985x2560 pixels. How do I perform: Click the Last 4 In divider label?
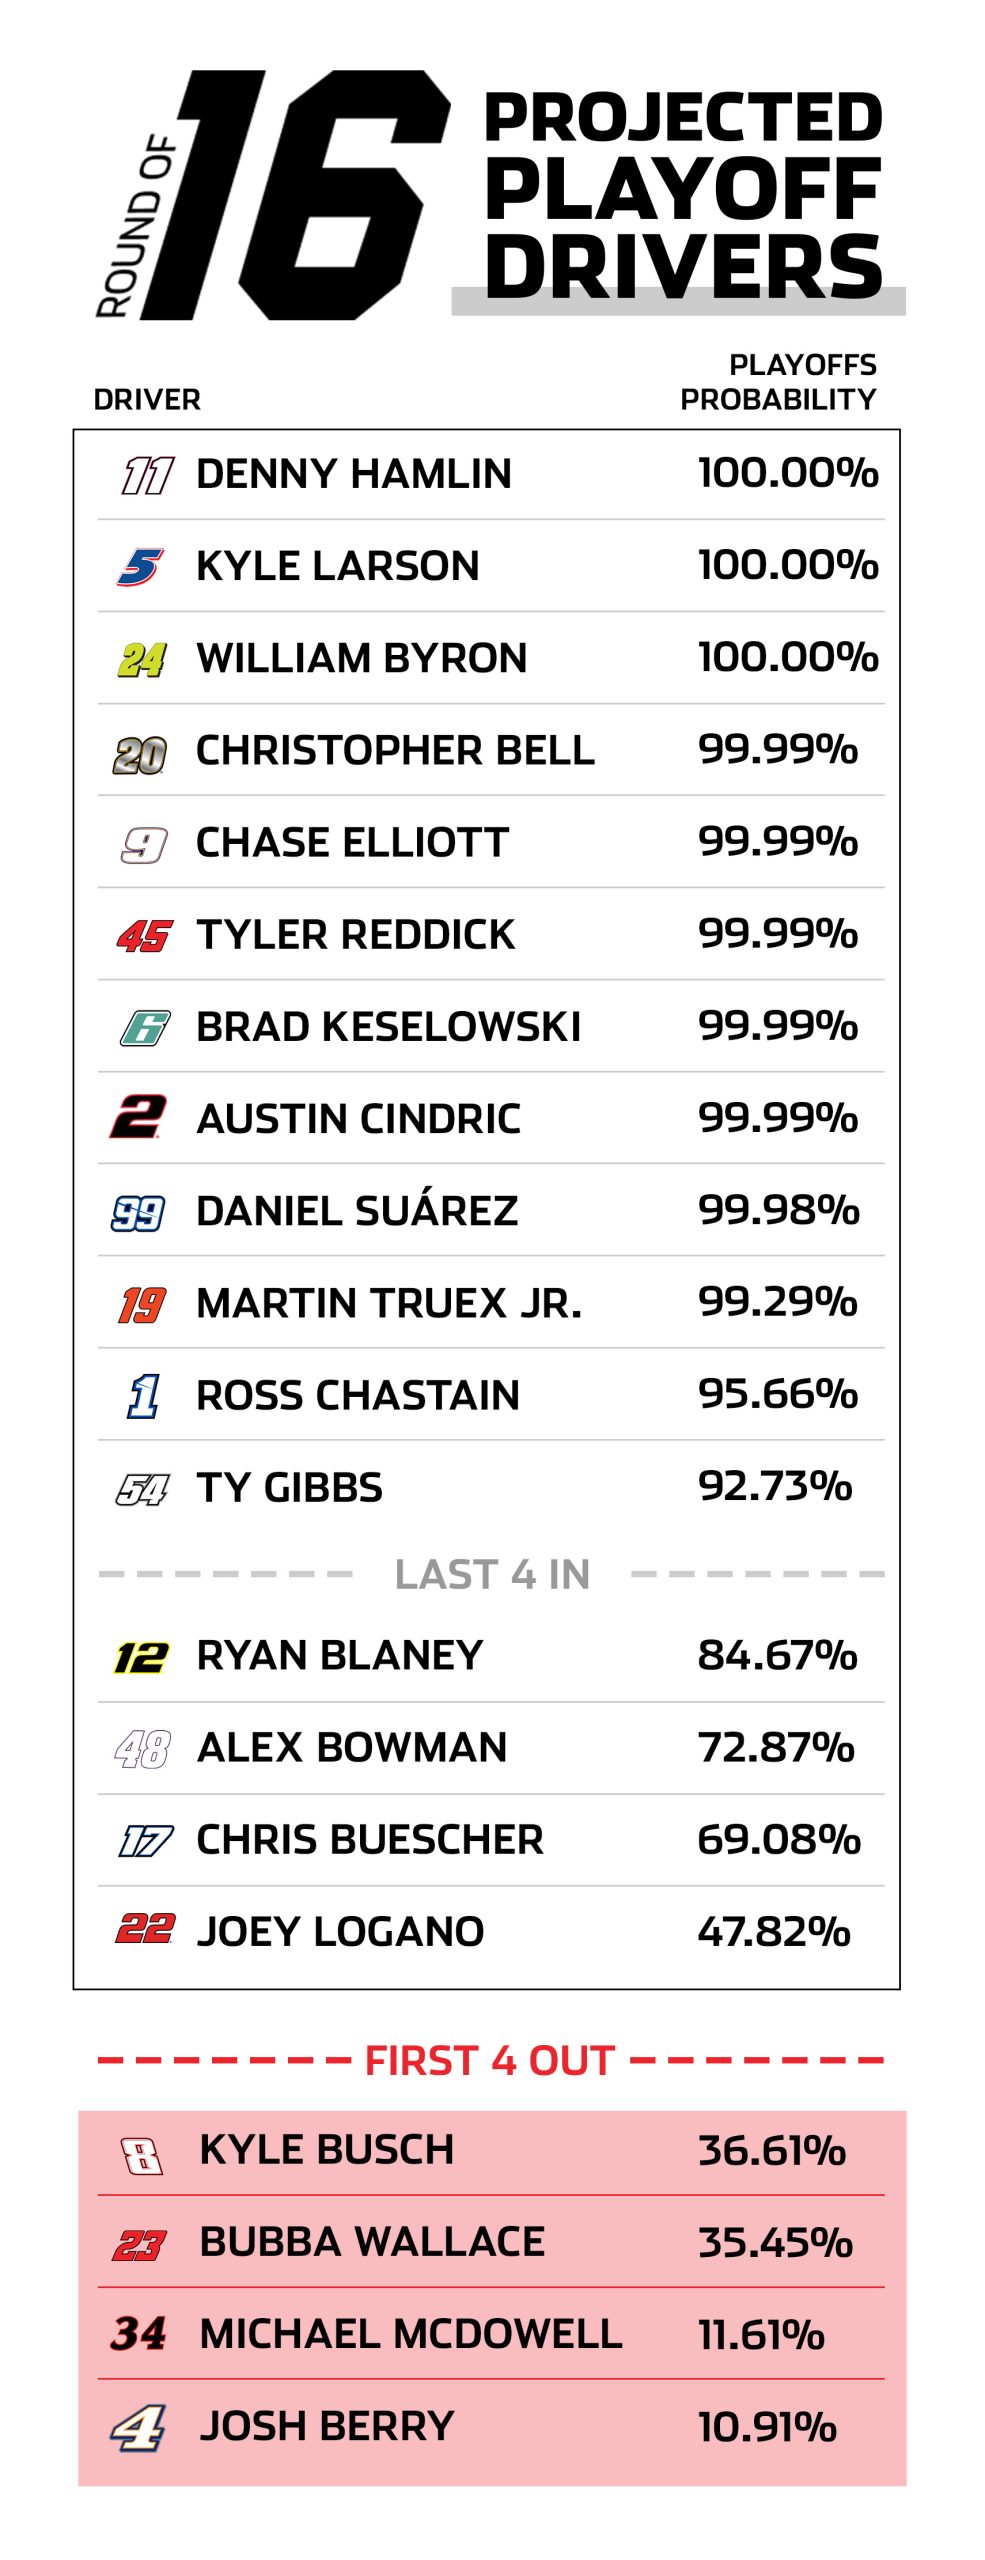pos(492,1575)
